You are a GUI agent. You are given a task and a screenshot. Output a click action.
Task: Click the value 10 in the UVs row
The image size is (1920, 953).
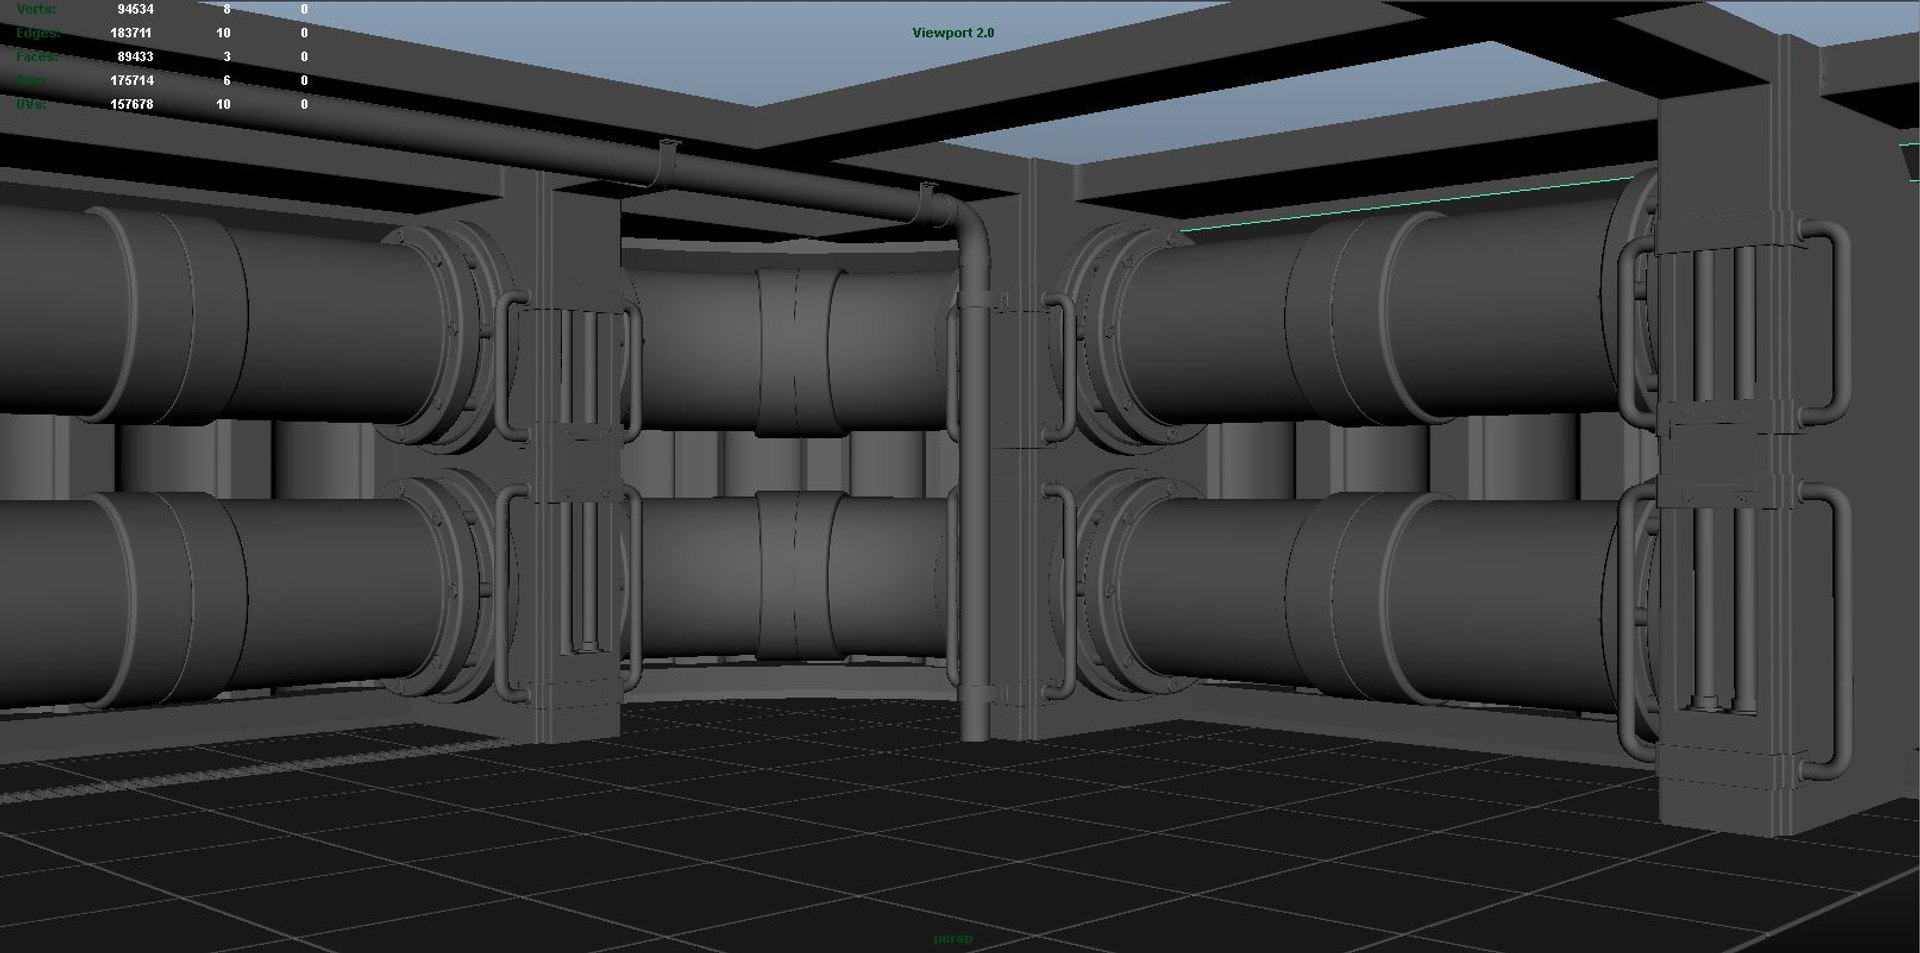(223, 104)
